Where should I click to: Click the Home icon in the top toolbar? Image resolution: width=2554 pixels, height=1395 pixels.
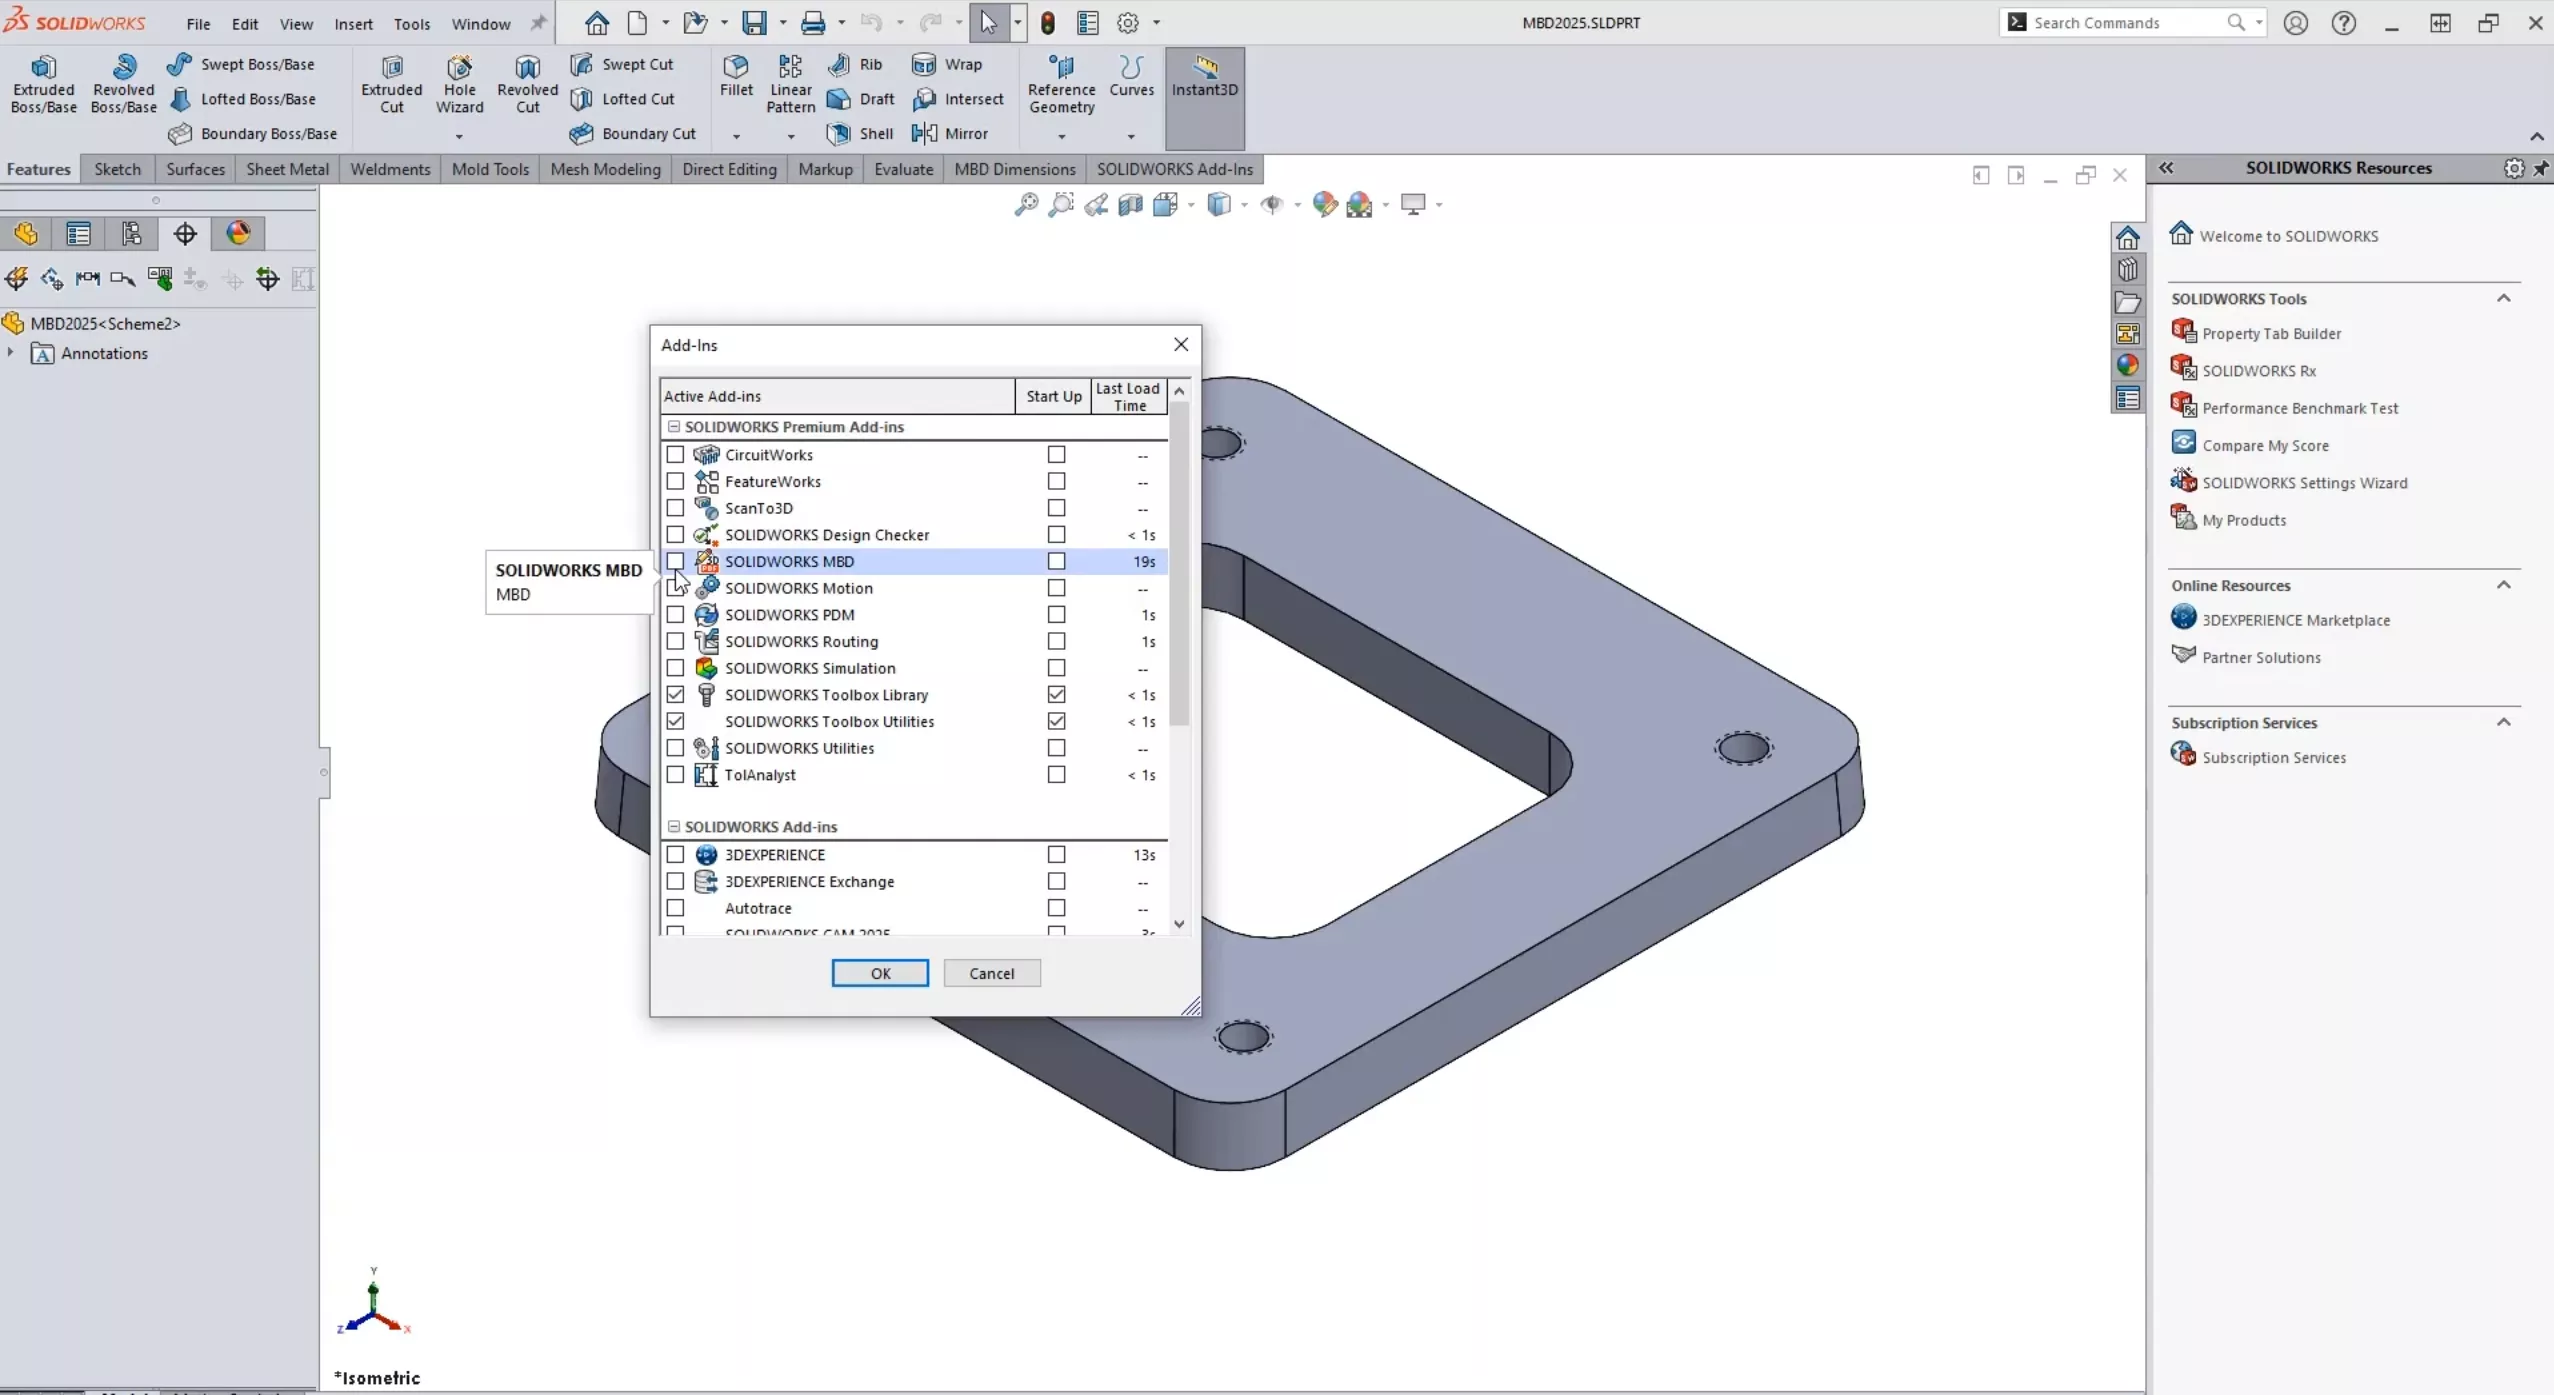(597, 22)
